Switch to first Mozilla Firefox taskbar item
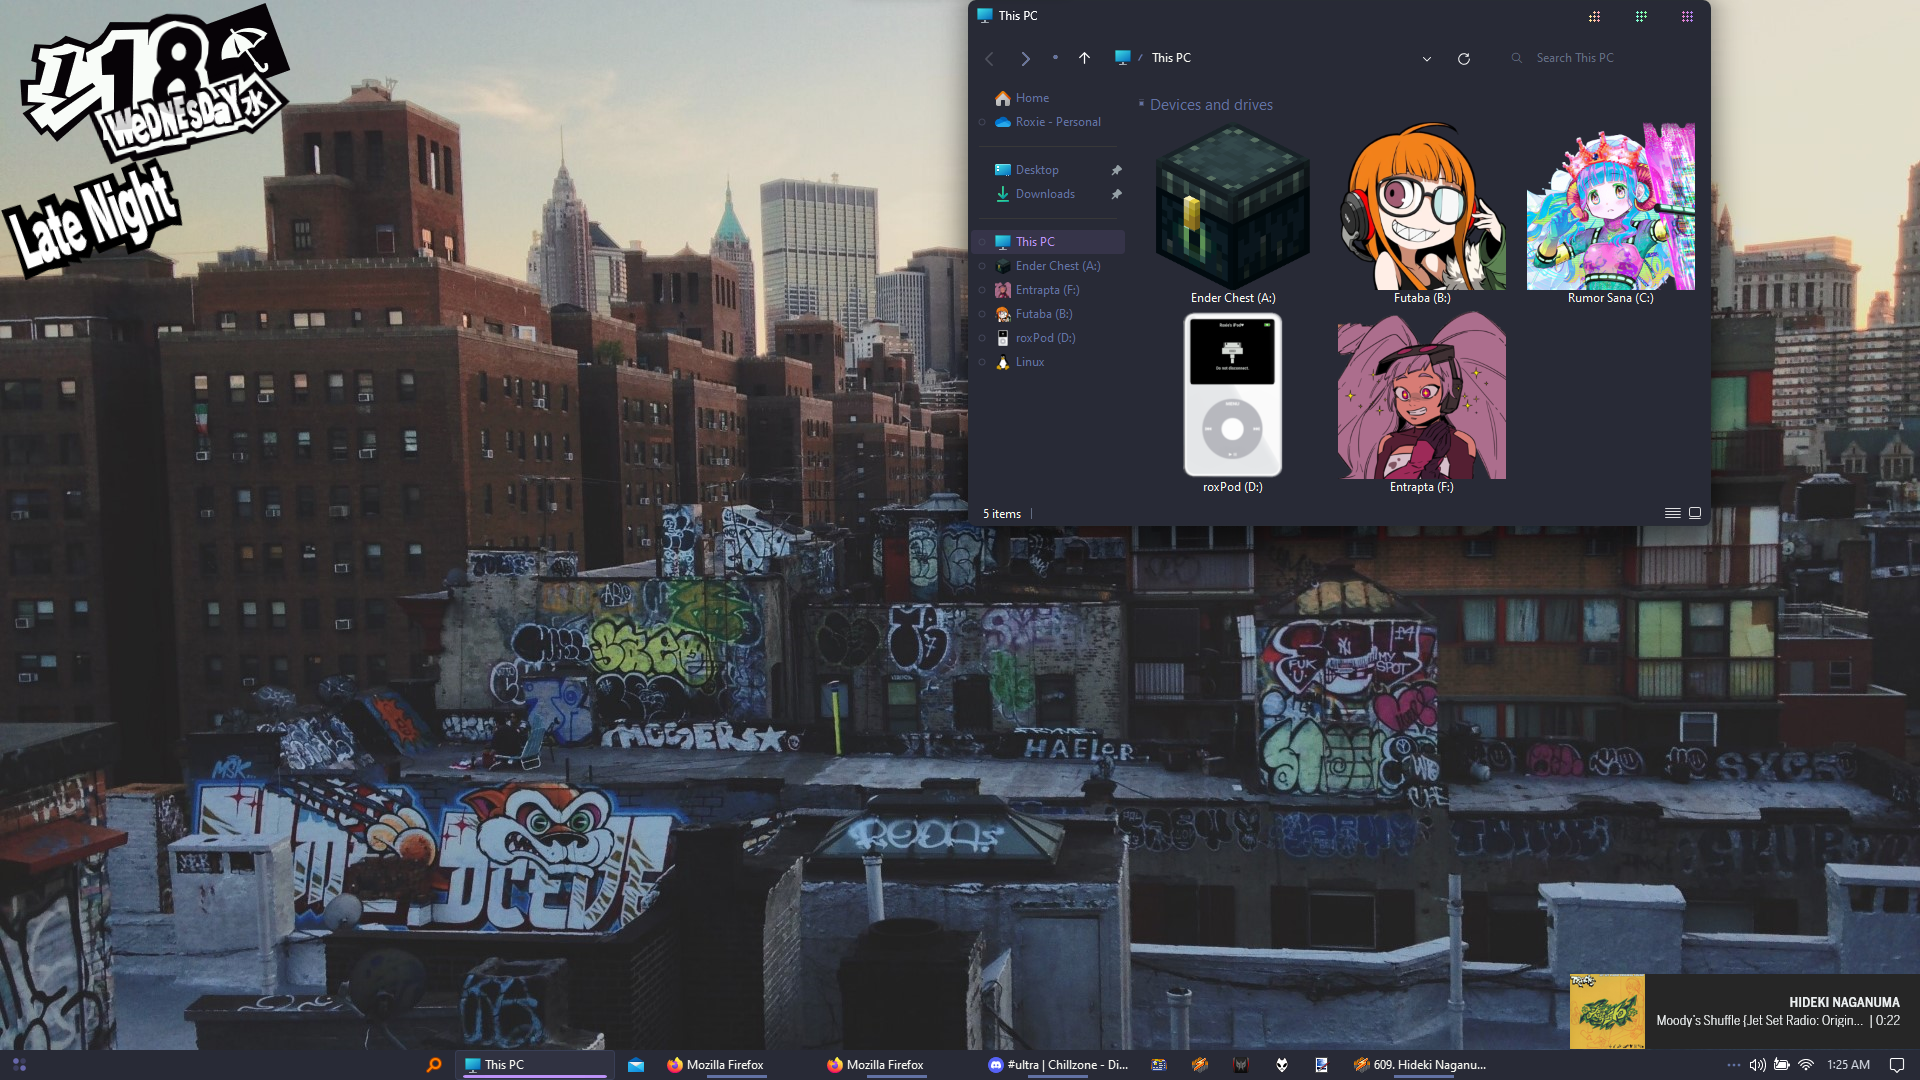 715,1065
